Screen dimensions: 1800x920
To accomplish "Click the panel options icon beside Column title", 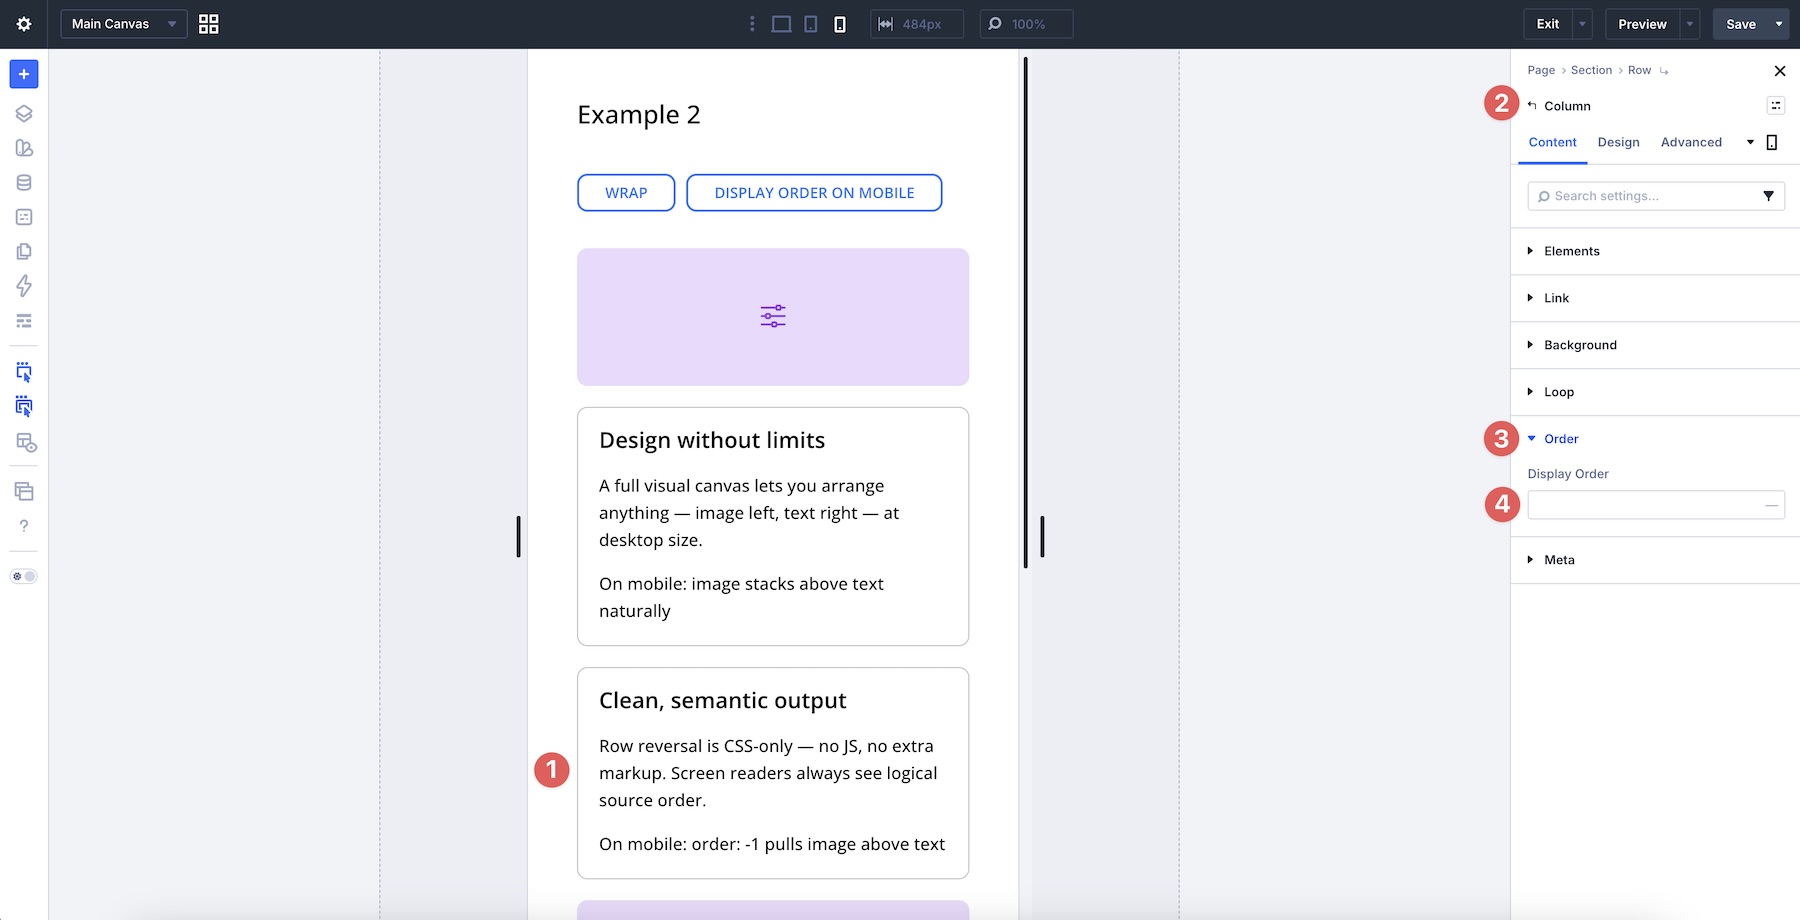I will (1776, 106).
